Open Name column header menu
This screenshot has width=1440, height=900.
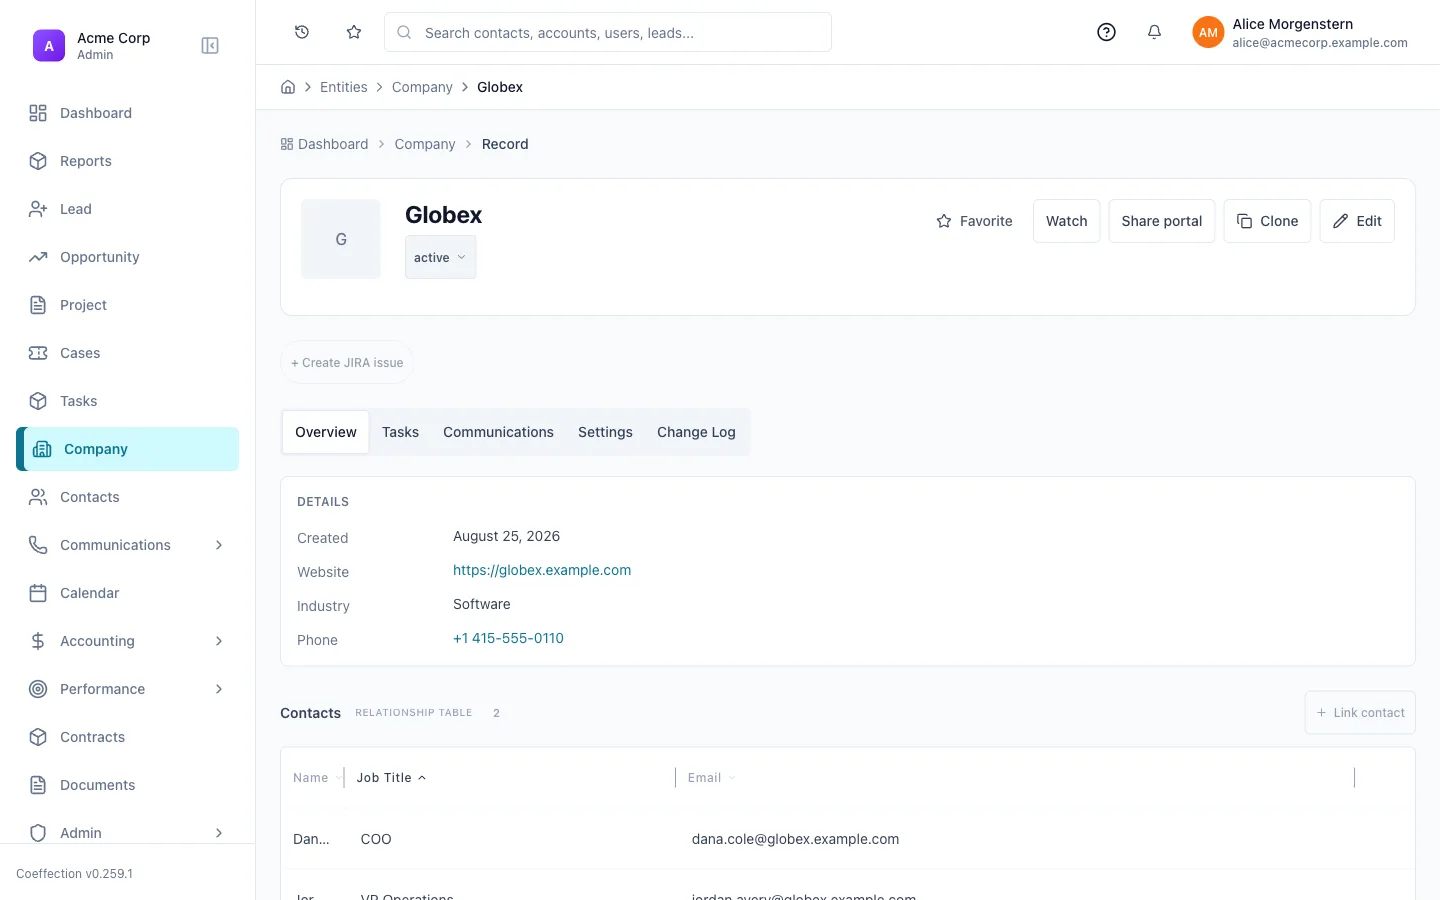tap(316, 778)
